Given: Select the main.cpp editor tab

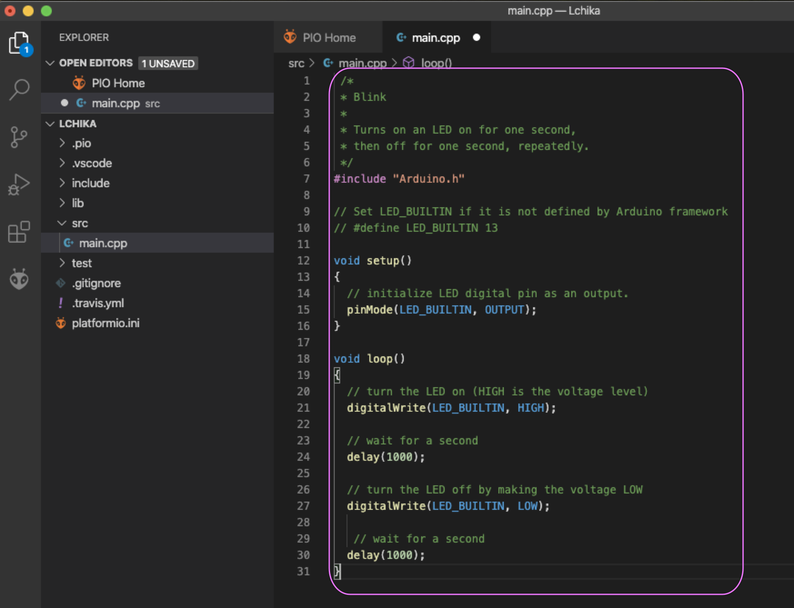Looking at the screenshot, I should [x=436, y=38].
